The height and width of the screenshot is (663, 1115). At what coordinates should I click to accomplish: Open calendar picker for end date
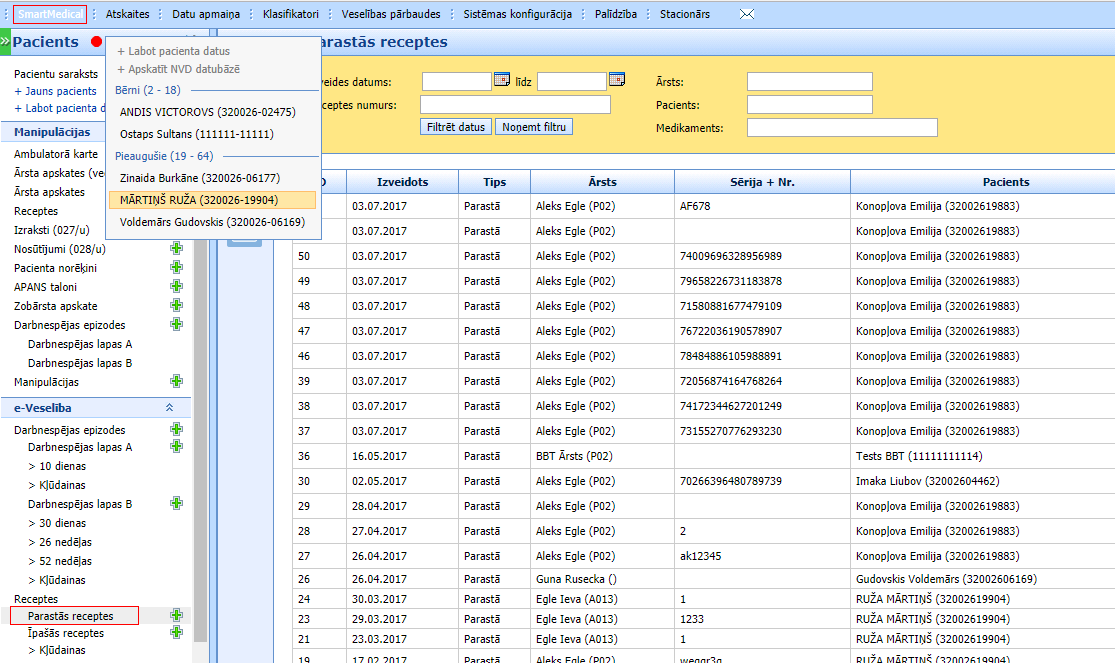pyautogui.click(x=617, y=80)
